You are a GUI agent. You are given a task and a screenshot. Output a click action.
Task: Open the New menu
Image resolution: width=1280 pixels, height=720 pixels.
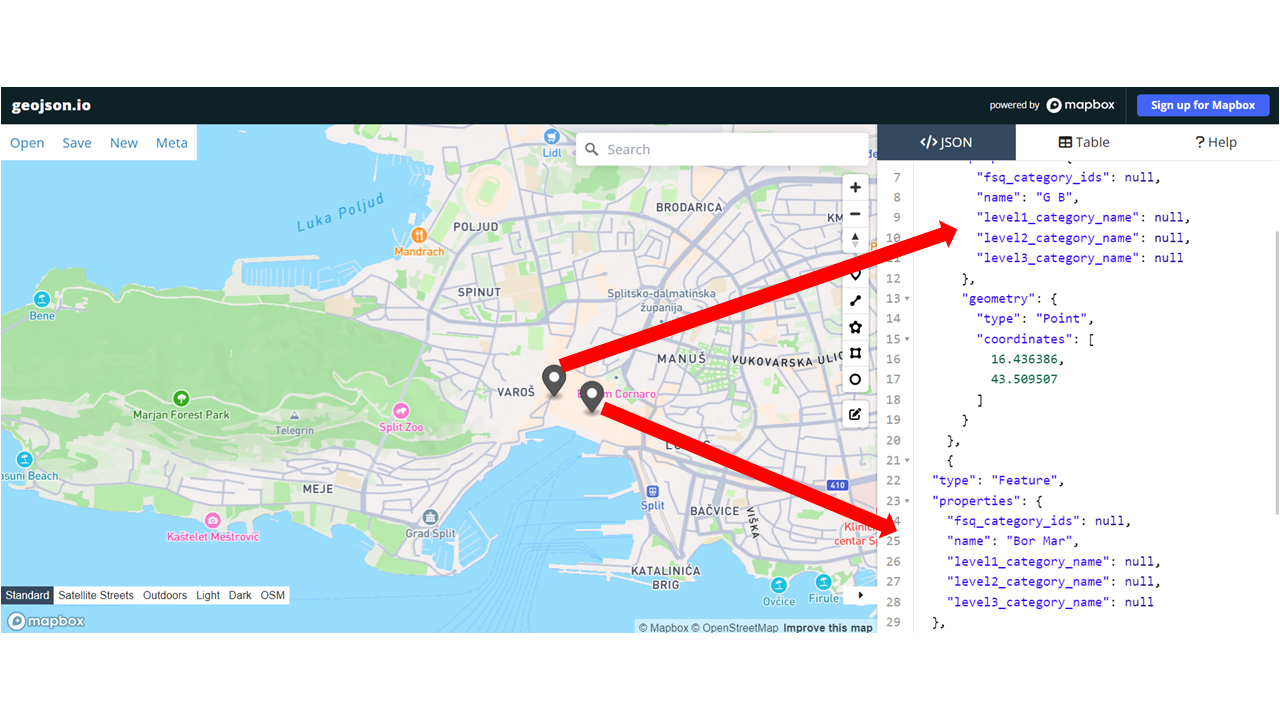click(124, 143)
